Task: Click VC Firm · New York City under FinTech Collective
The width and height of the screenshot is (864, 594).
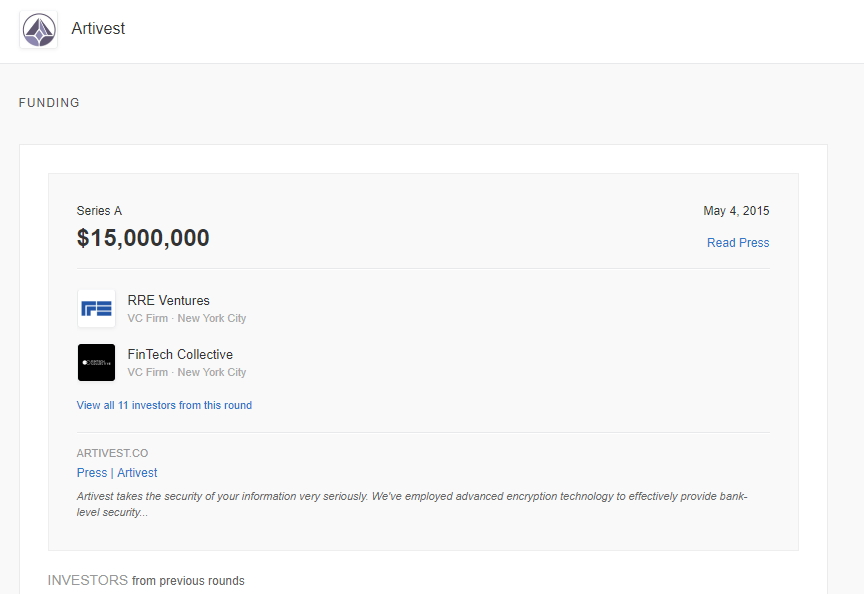Action: coord(187,372)
